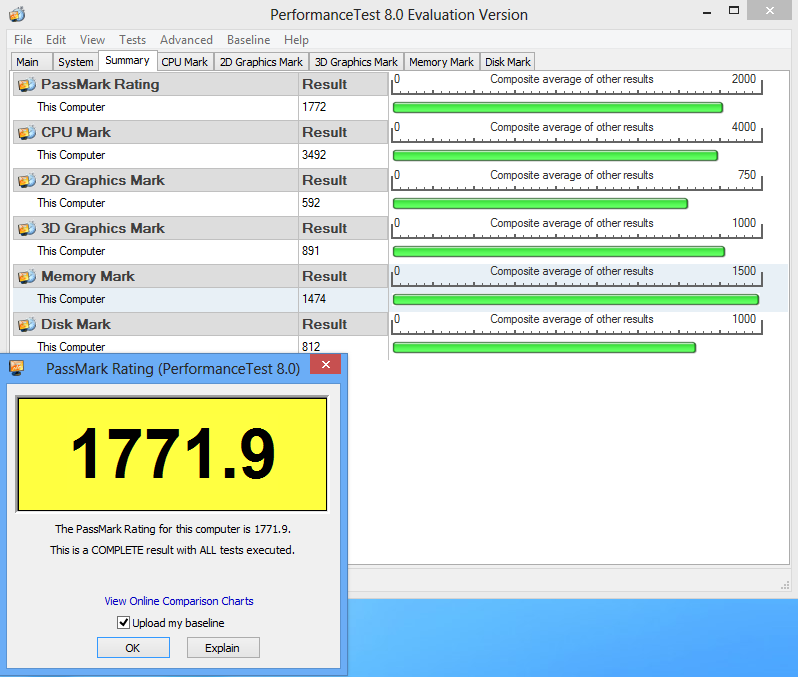
Task: Click the Disk Mark section header
Action: [x=201, y=324]
